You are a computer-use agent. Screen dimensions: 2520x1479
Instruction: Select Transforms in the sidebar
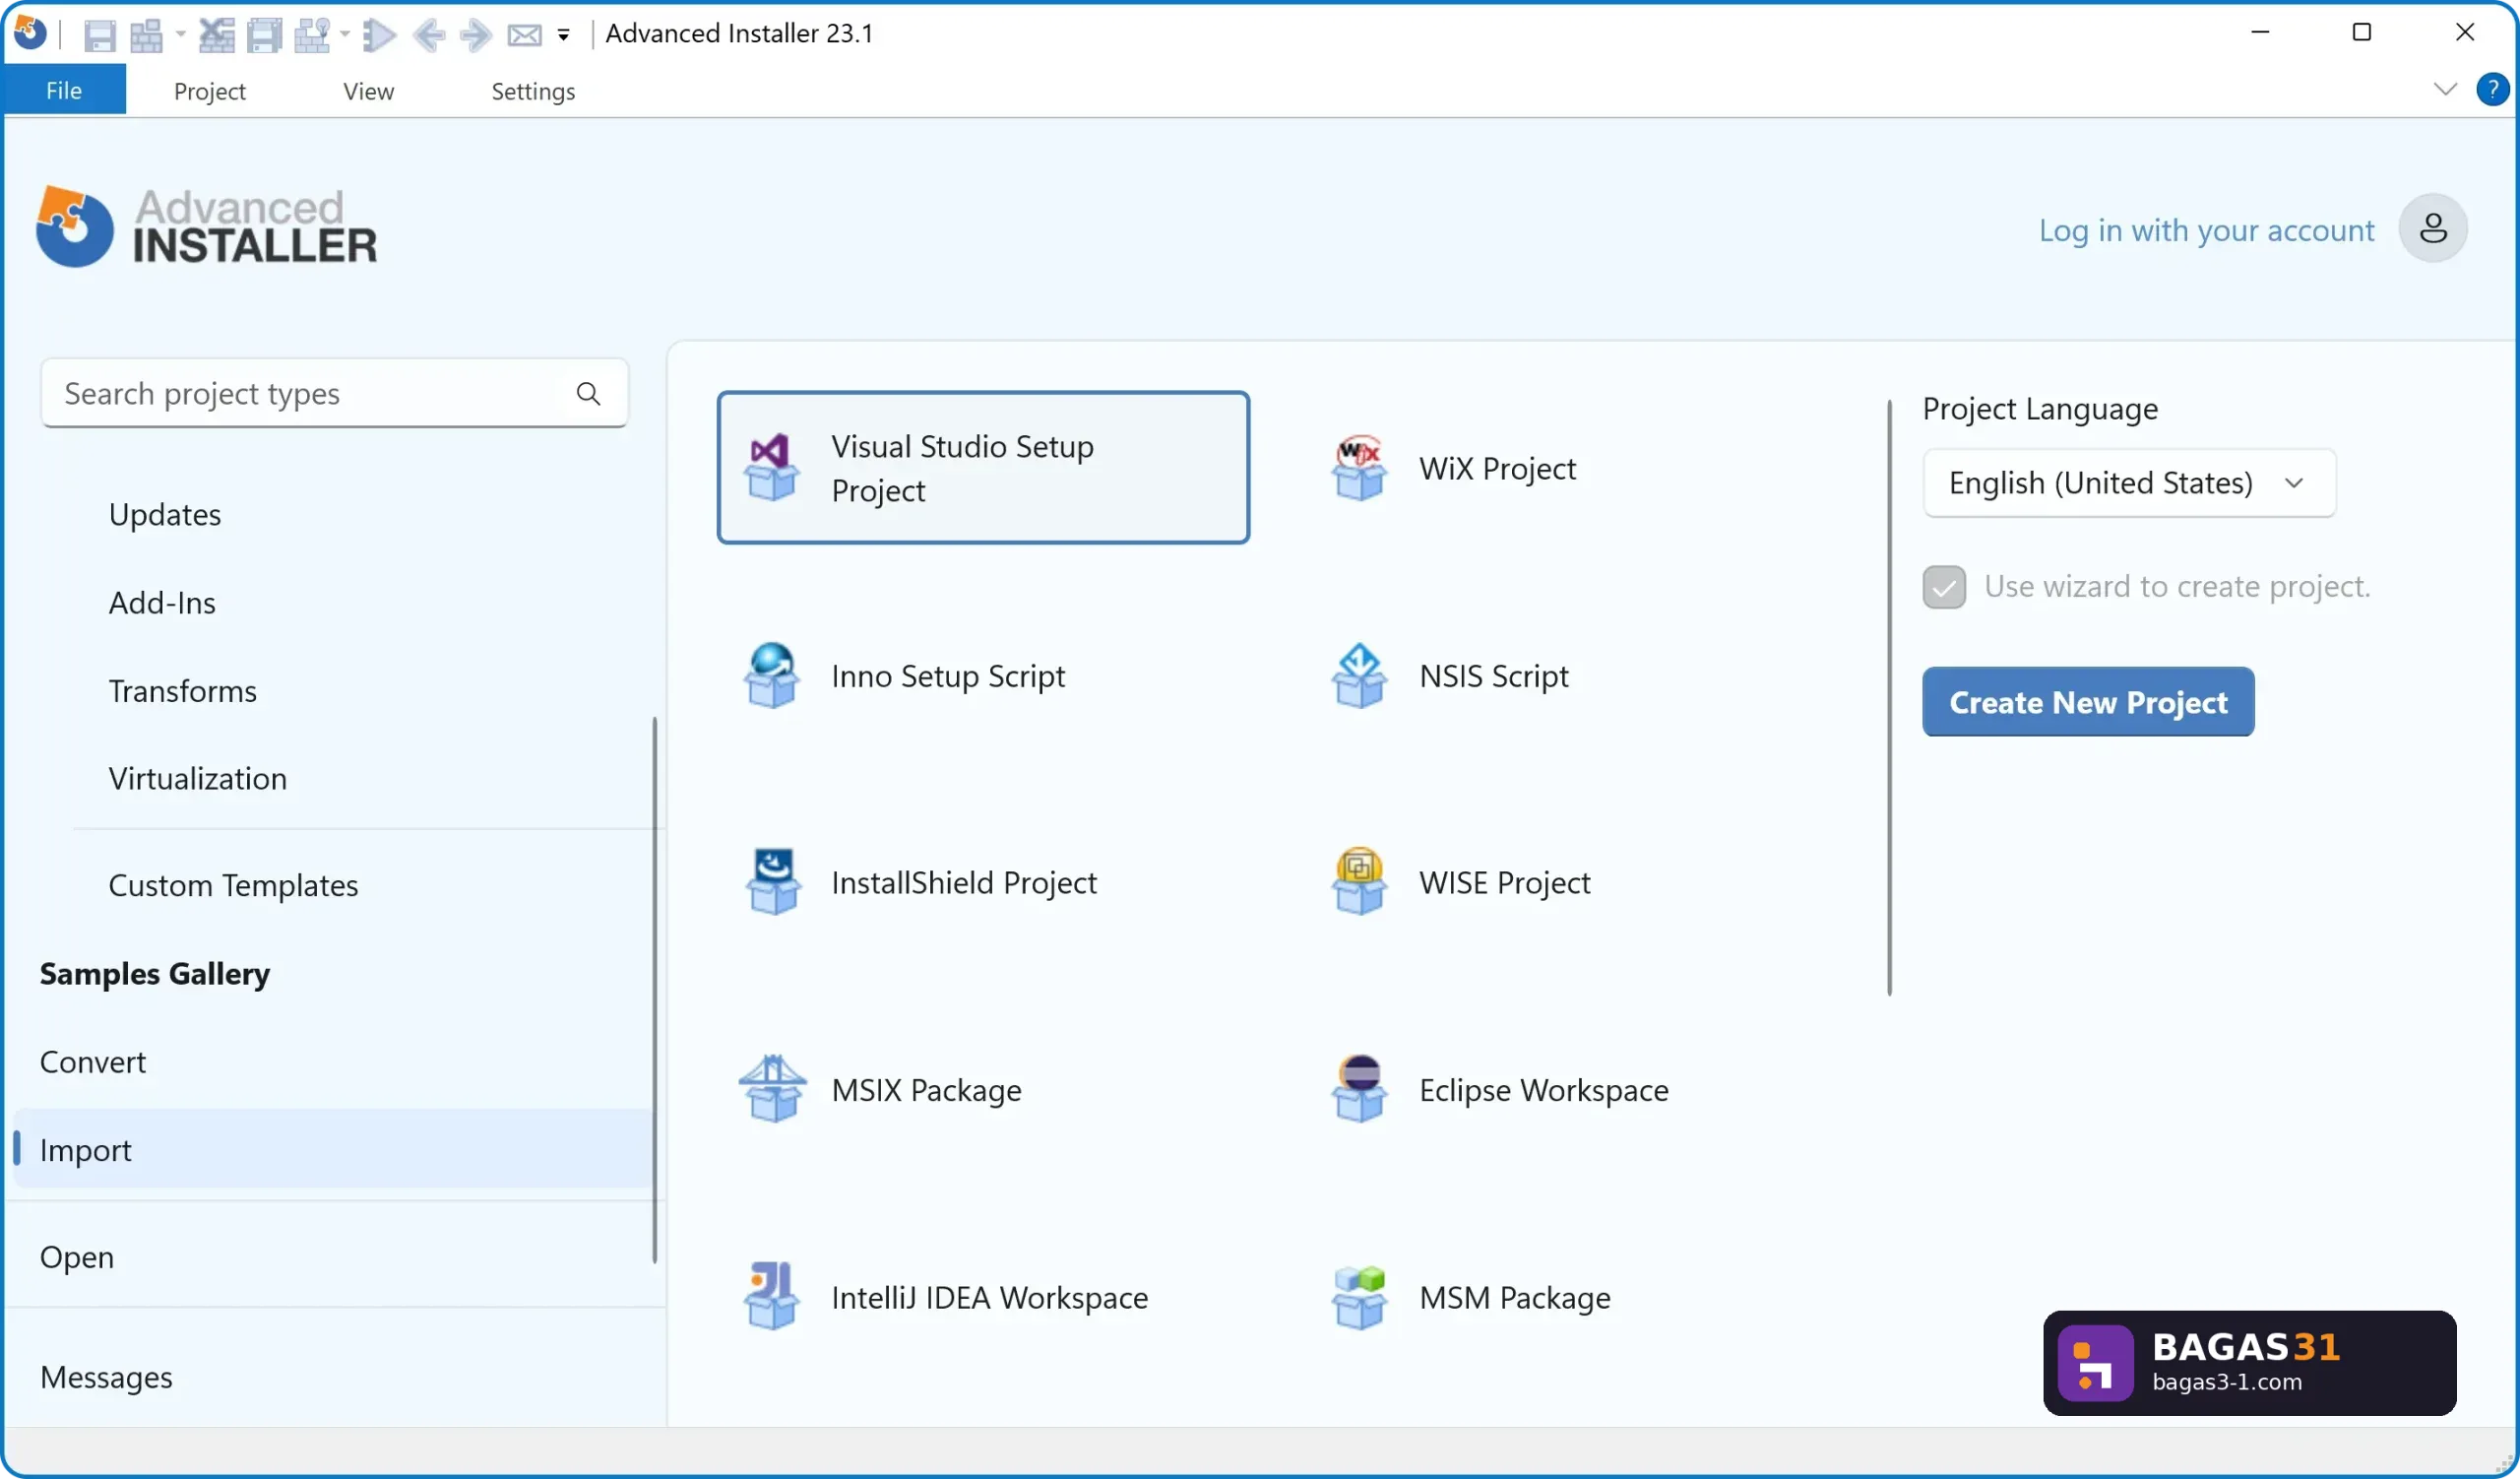[183, 691]
